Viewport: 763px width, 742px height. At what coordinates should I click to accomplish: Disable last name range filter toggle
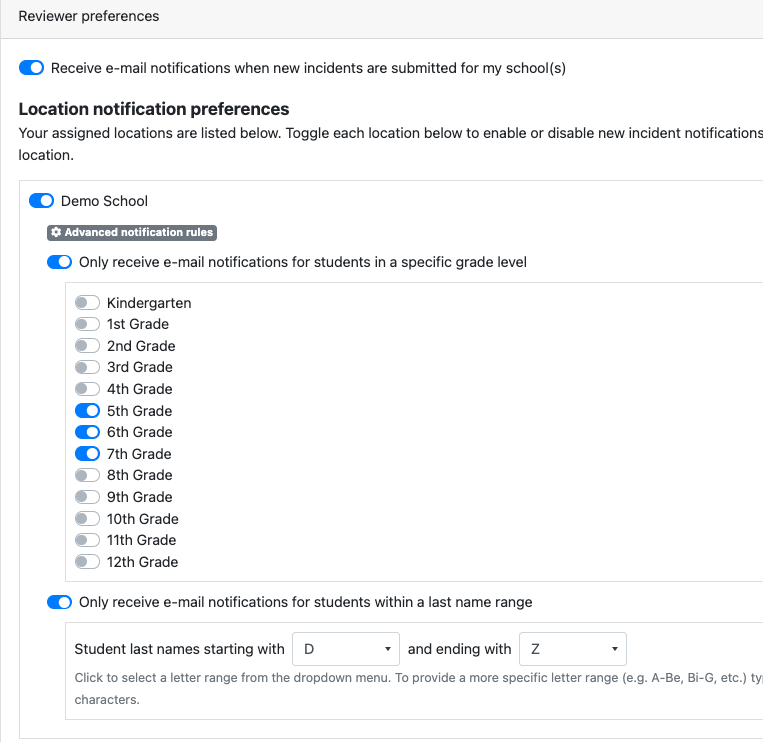60,602
